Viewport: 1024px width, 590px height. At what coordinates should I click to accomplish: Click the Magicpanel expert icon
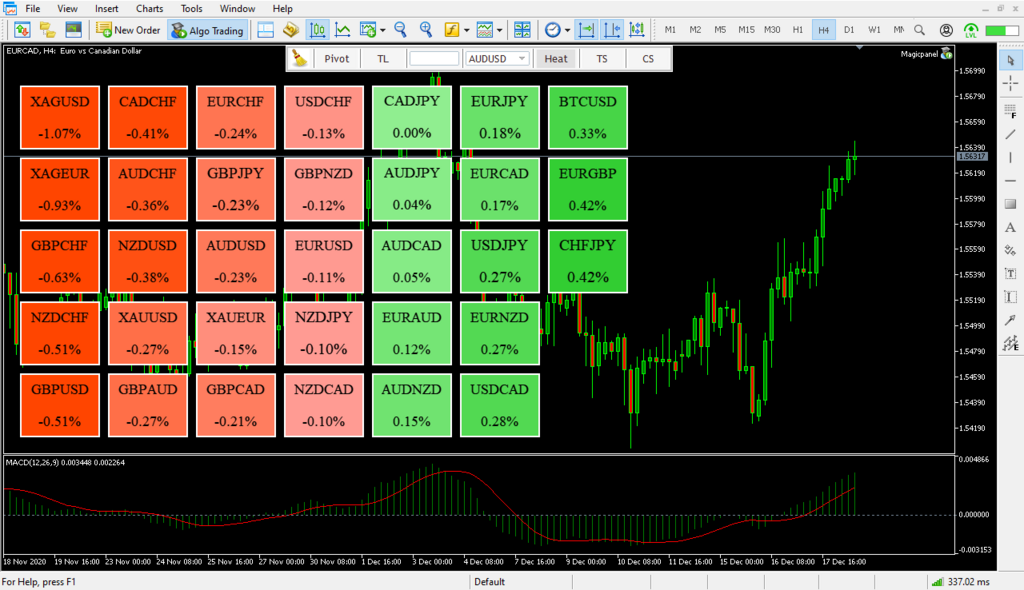pyautogui.click(x=946, y=54)
